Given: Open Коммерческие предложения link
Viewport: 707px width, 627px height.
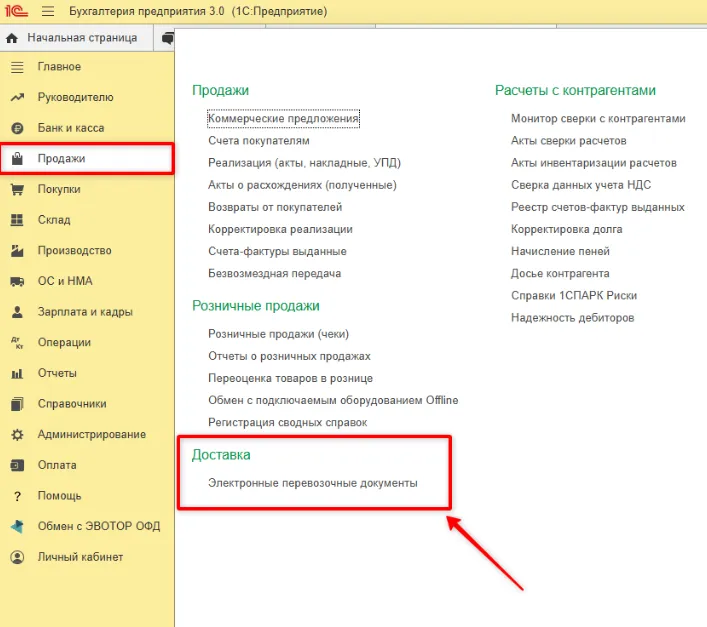Looking at the screenshot, I should [x=283, y=119].
